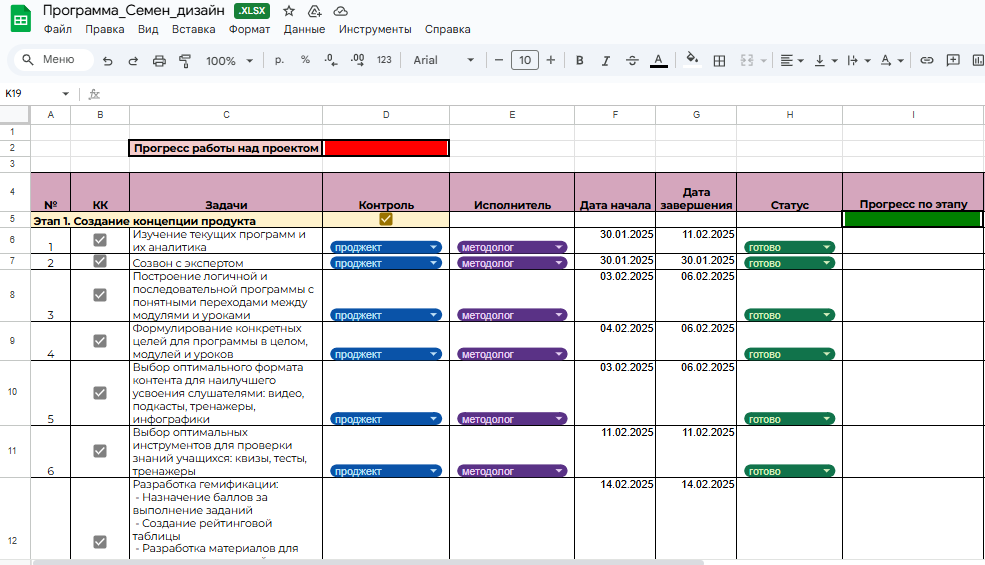Click the Undo arrow icon
The width and height of the screenshot is (985, 565).
pos(107,60)
